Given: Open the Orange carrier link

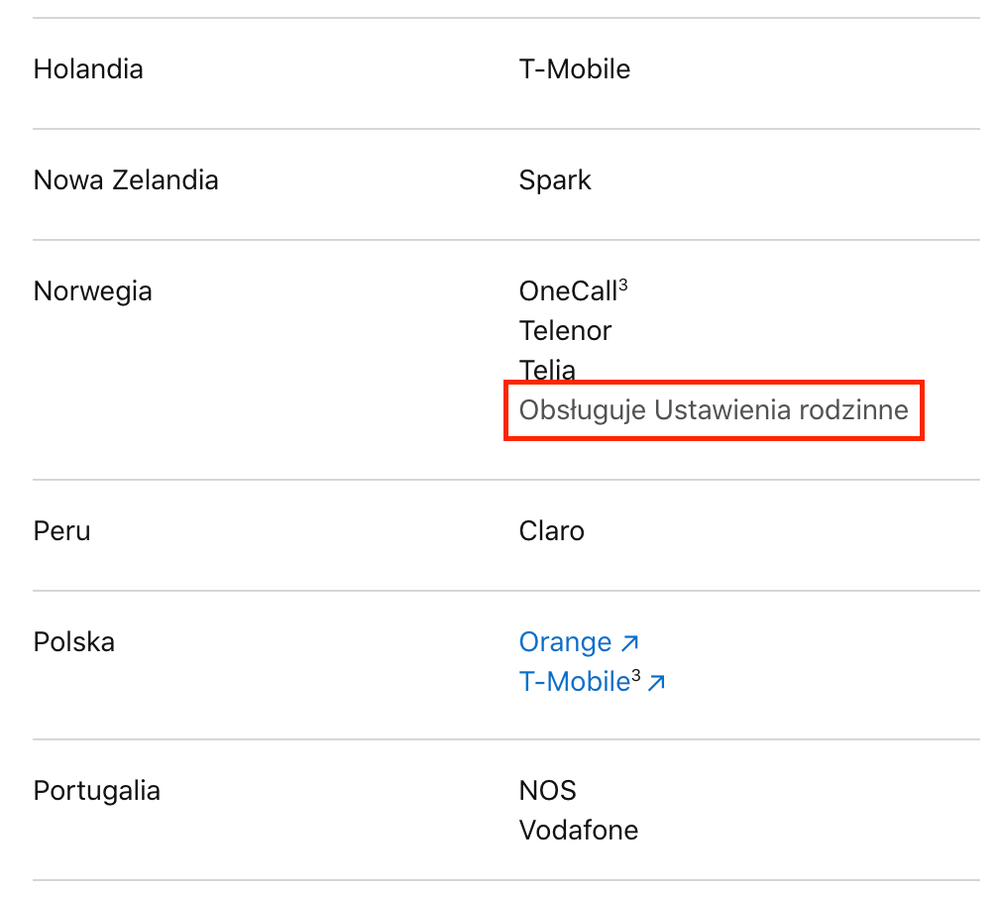Looking at the screenshot, I should (565, 642).
